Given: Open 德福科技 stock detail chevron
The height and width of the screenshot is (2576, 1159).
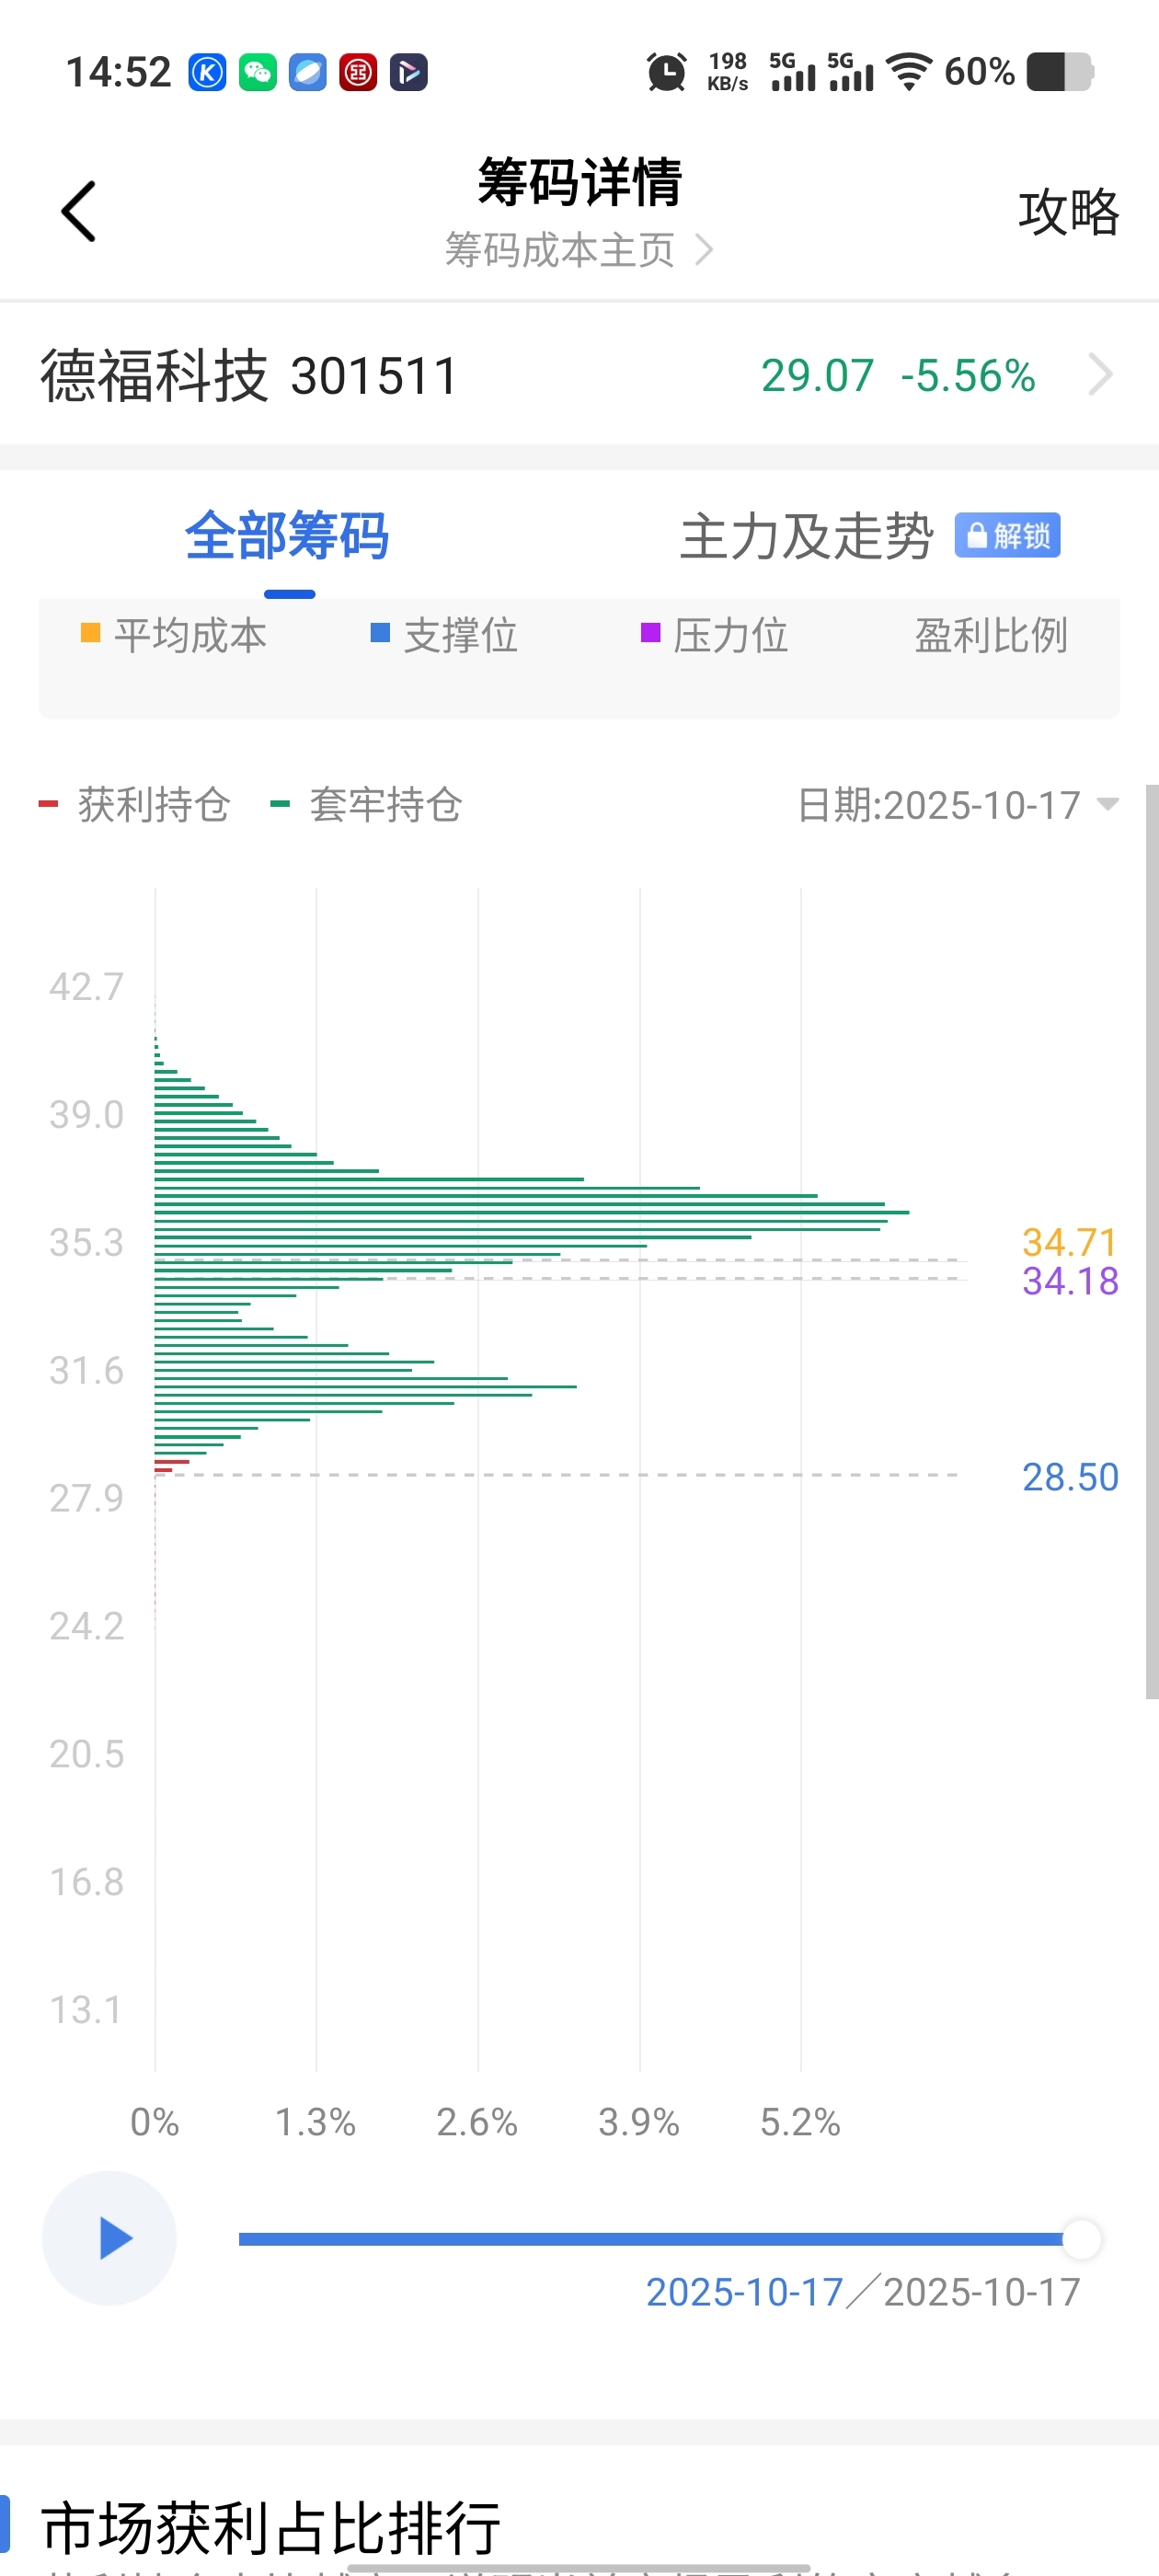Looking at the screenshot, I should click(1099, 375).
